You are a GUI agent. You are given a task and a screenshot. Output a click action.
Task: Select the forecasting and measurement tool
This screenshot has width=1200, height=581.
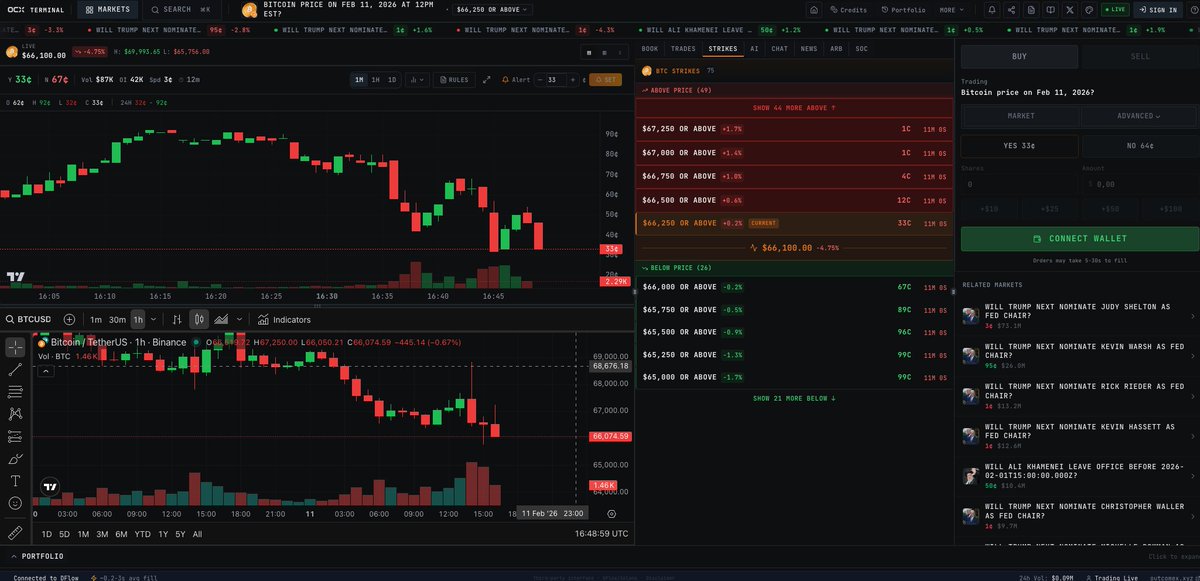(x=15, y=436)
